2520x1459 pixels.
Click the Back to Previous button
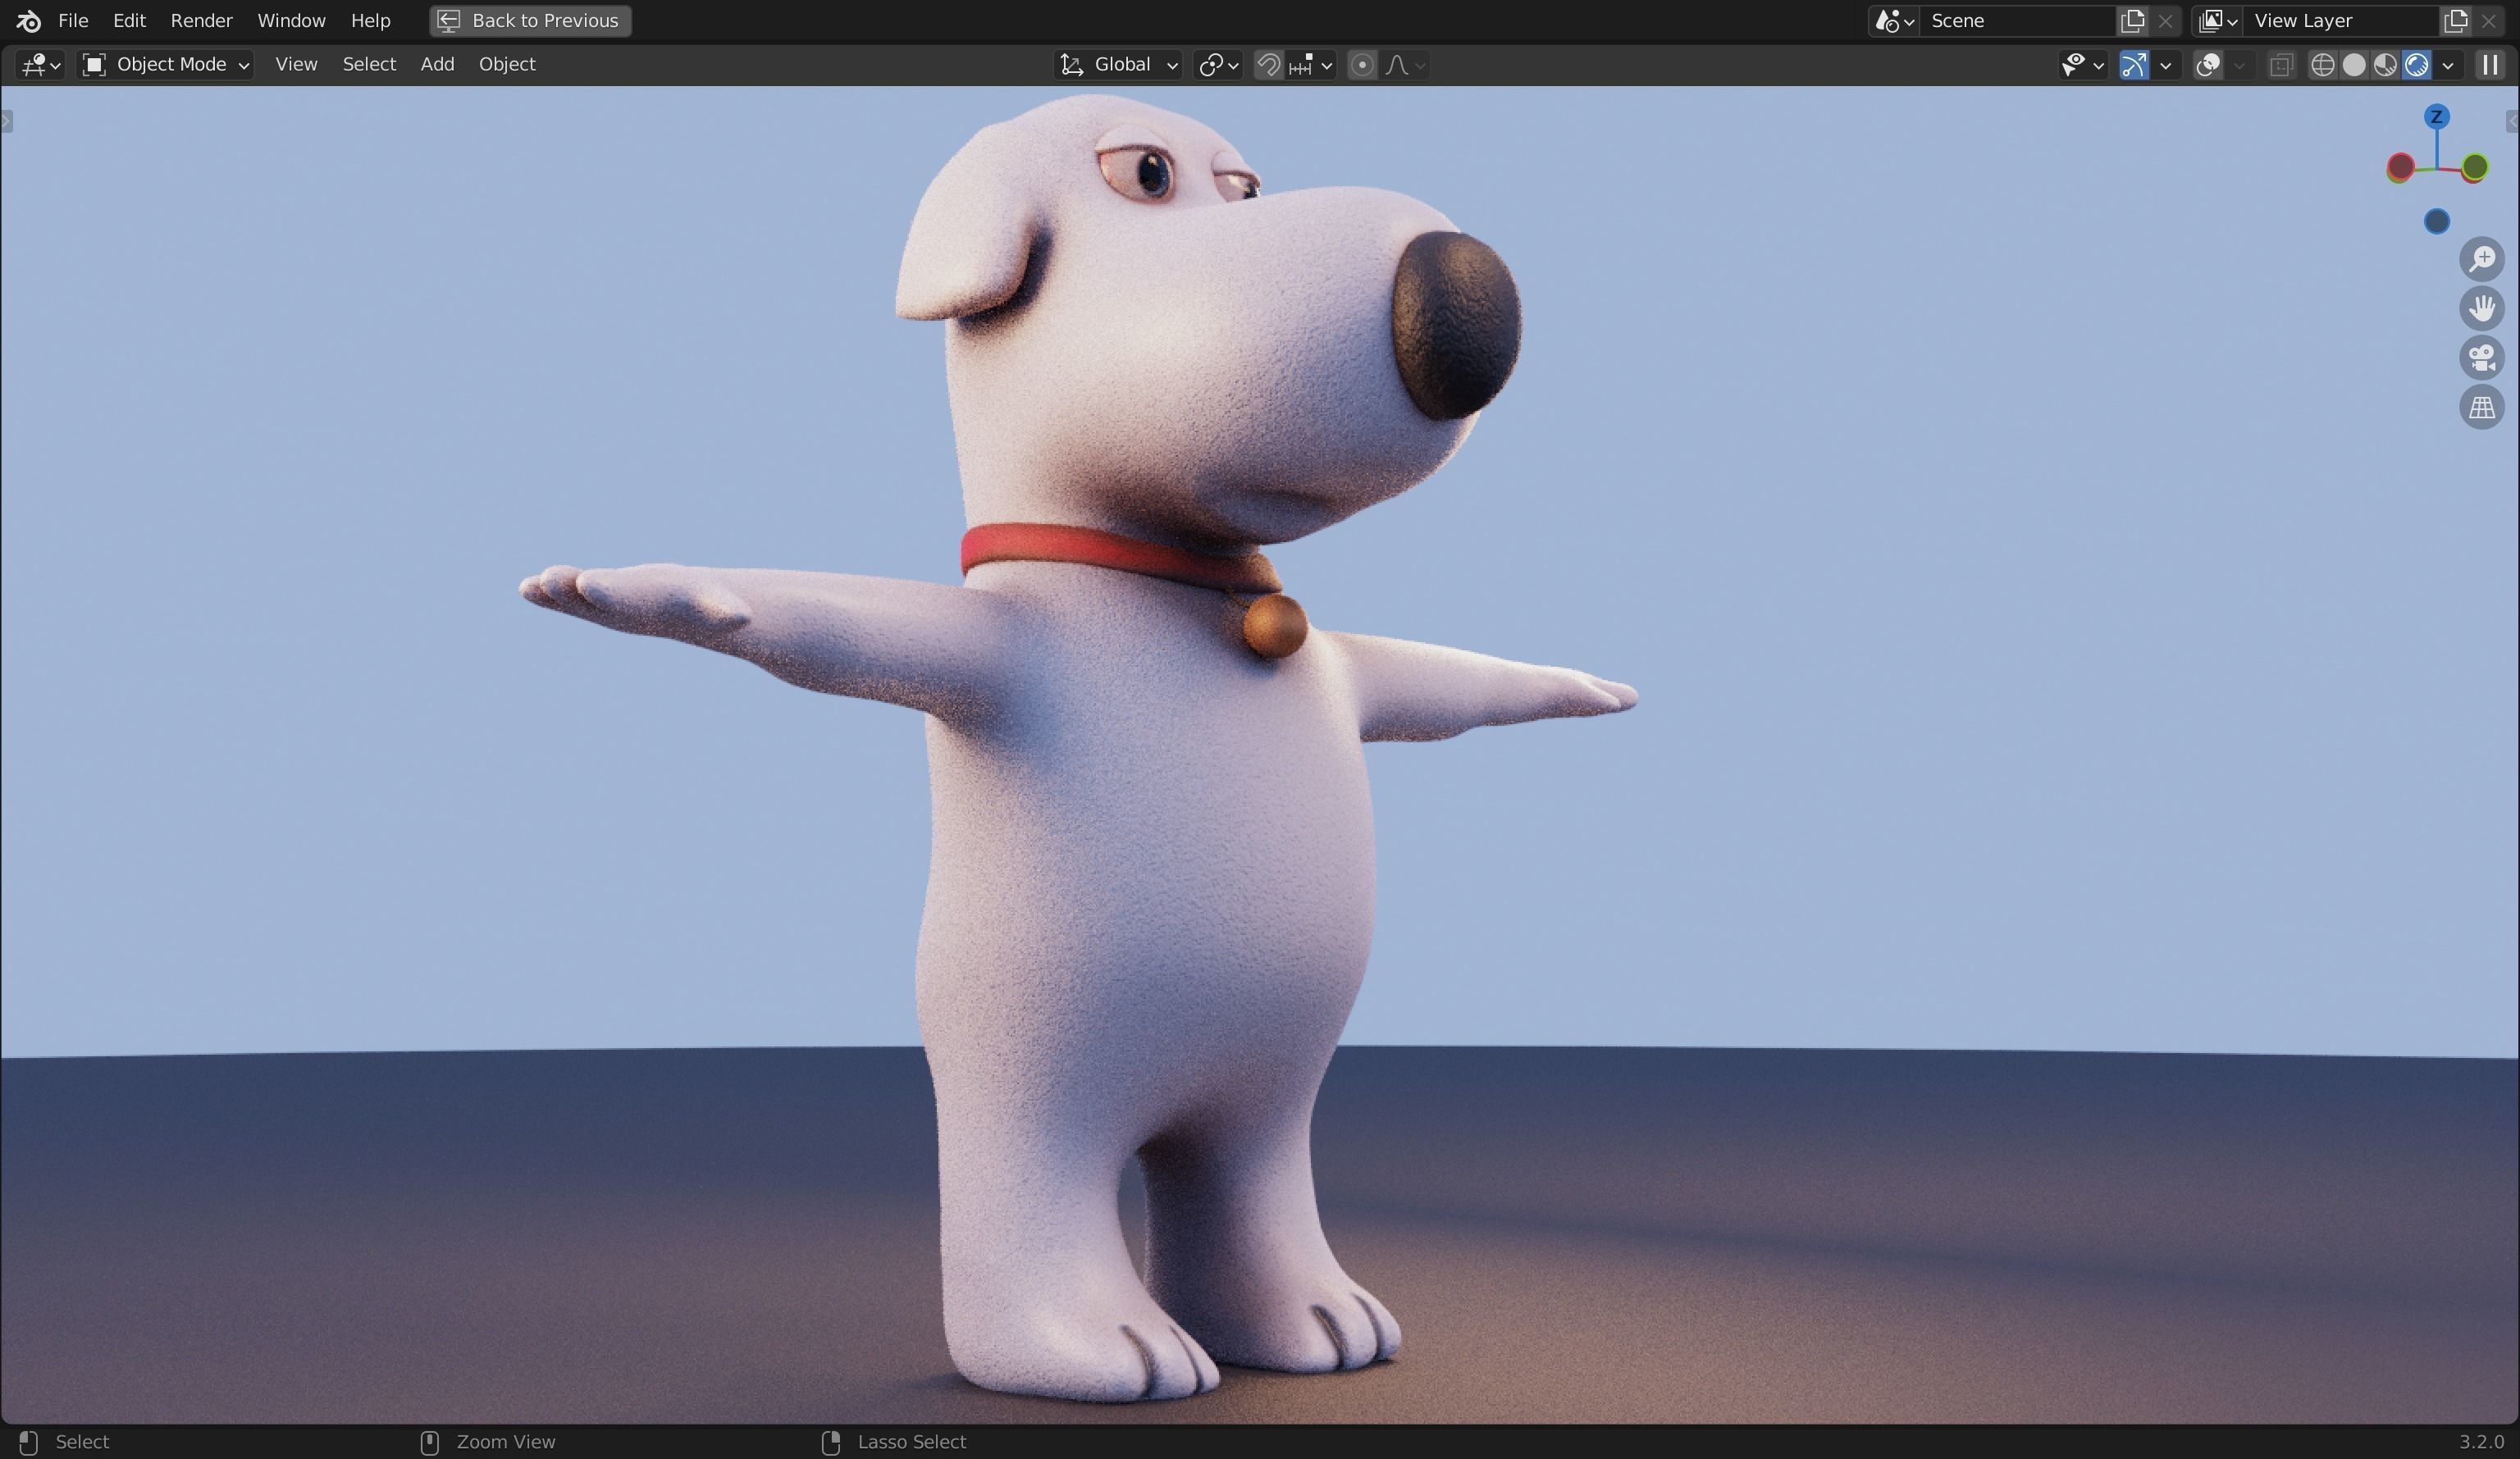click(x=530, y=20)
